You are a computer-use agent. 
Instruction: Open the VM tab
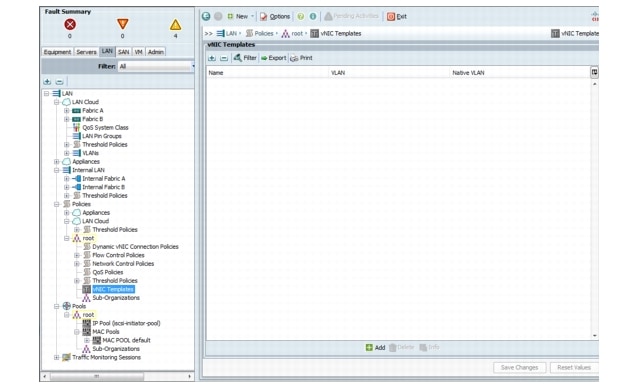coord(138,52)
